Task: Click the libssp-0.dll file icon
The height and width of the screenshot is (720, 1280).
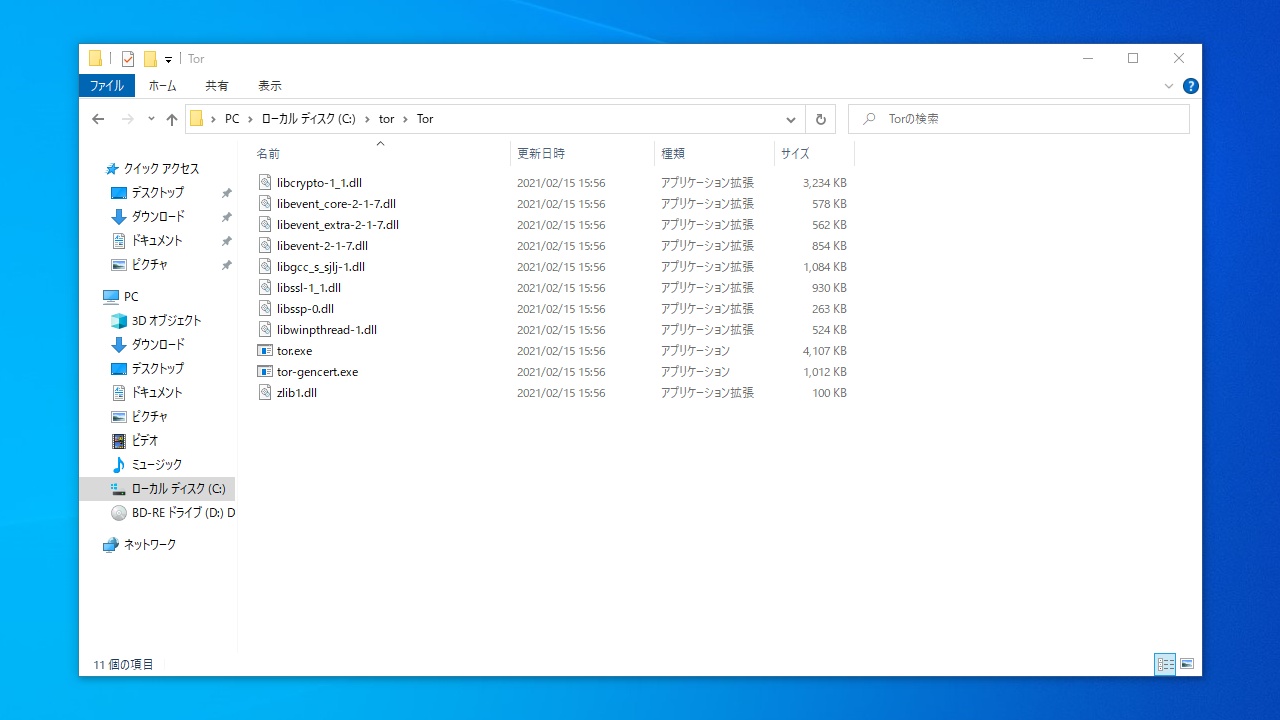Action: (x=265, y=309)
